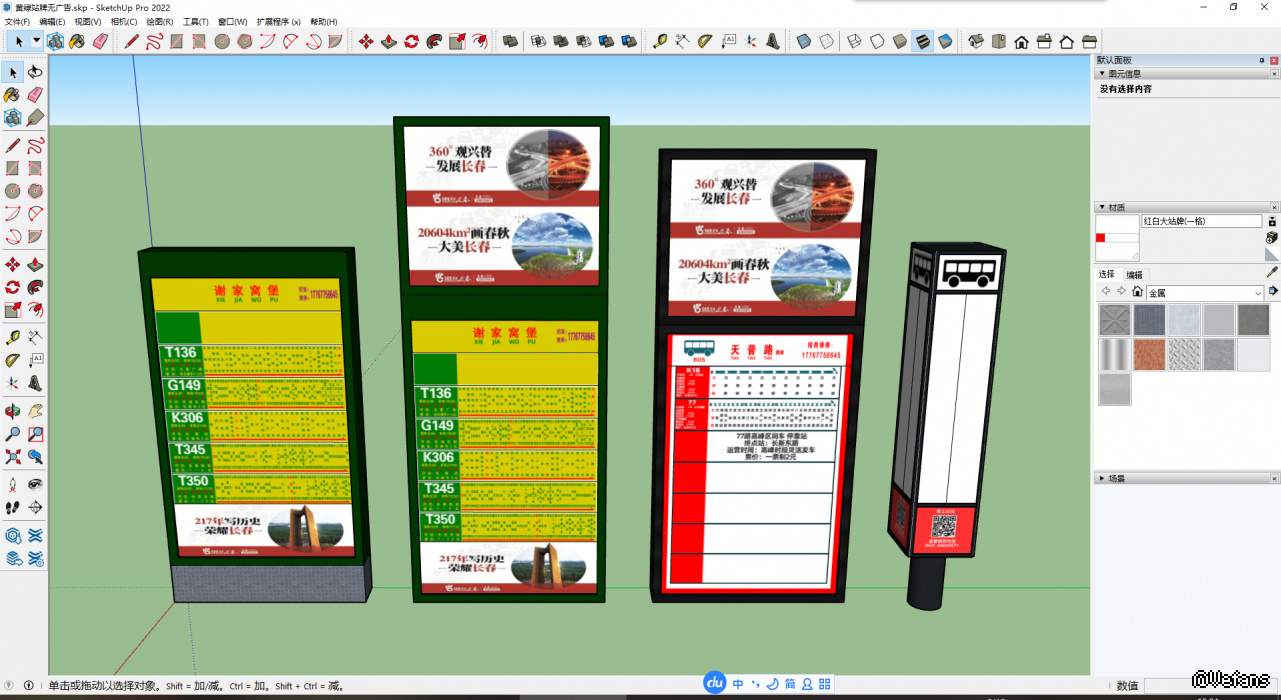Image resolution: width=1281 pixels, height=700 pixels.
Task: Activate the Push/Pull tool in top toolbar
Action: click(389, 41)
